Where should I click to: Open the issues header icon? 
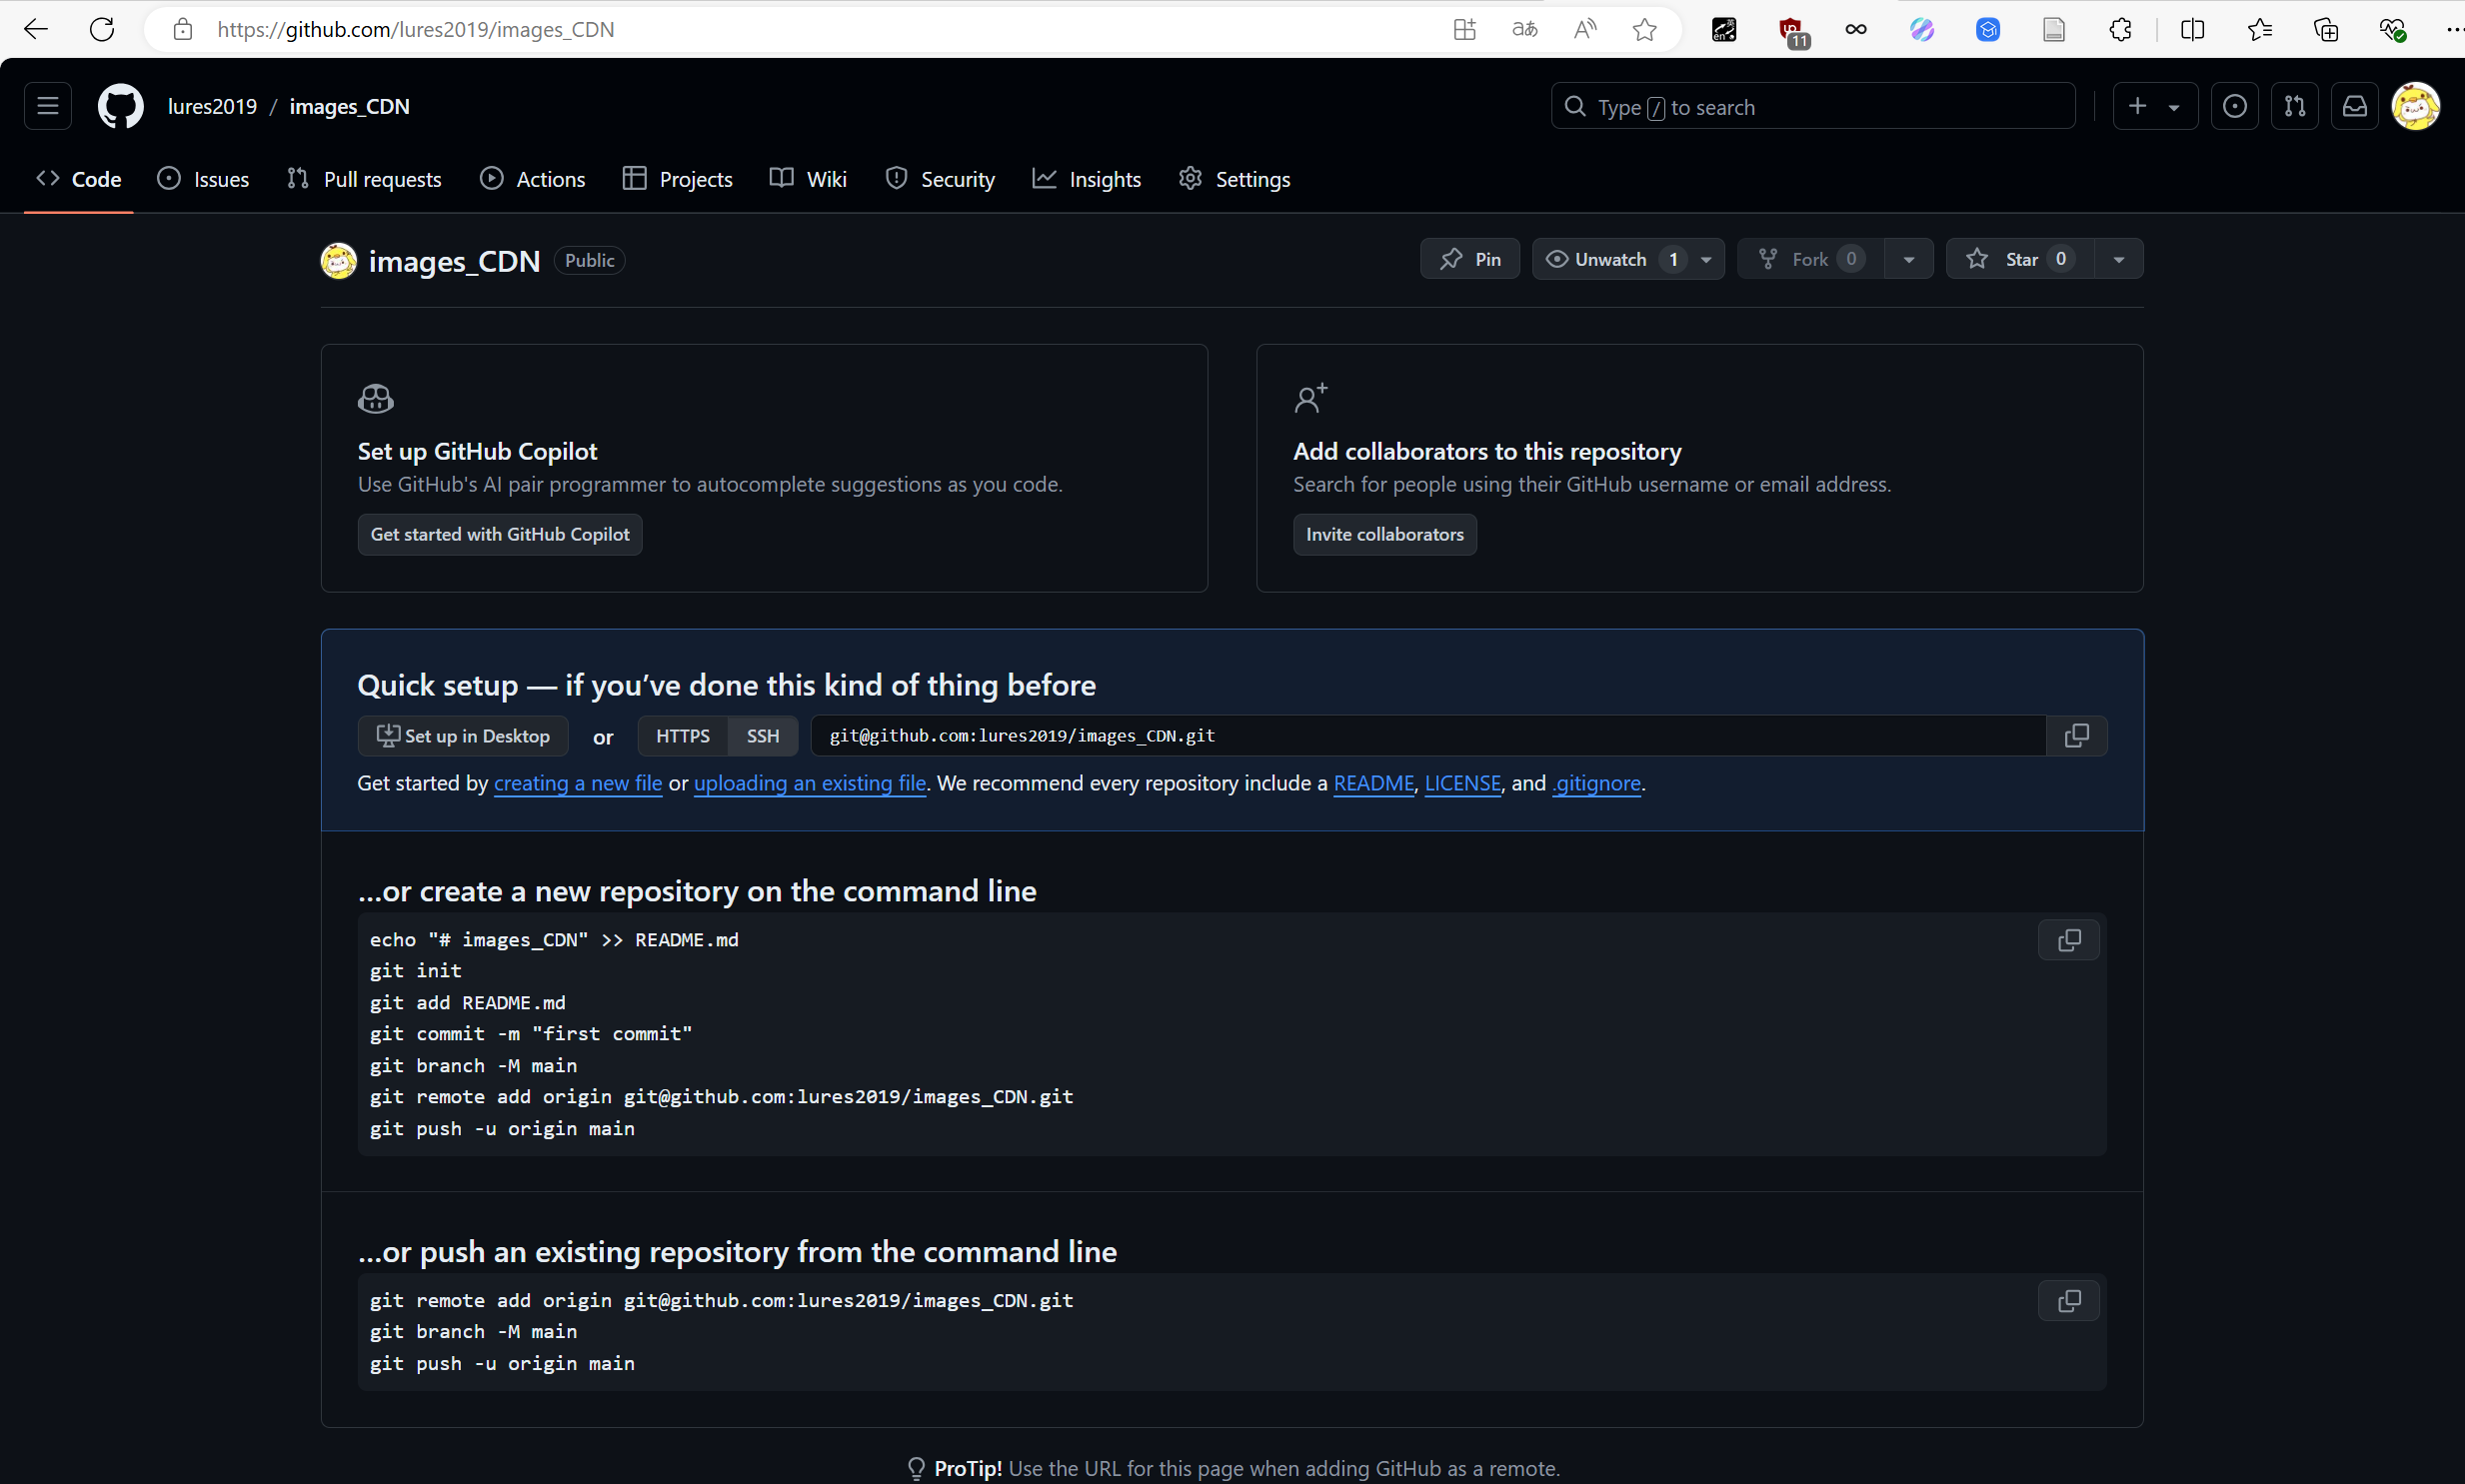point(2234,106)
